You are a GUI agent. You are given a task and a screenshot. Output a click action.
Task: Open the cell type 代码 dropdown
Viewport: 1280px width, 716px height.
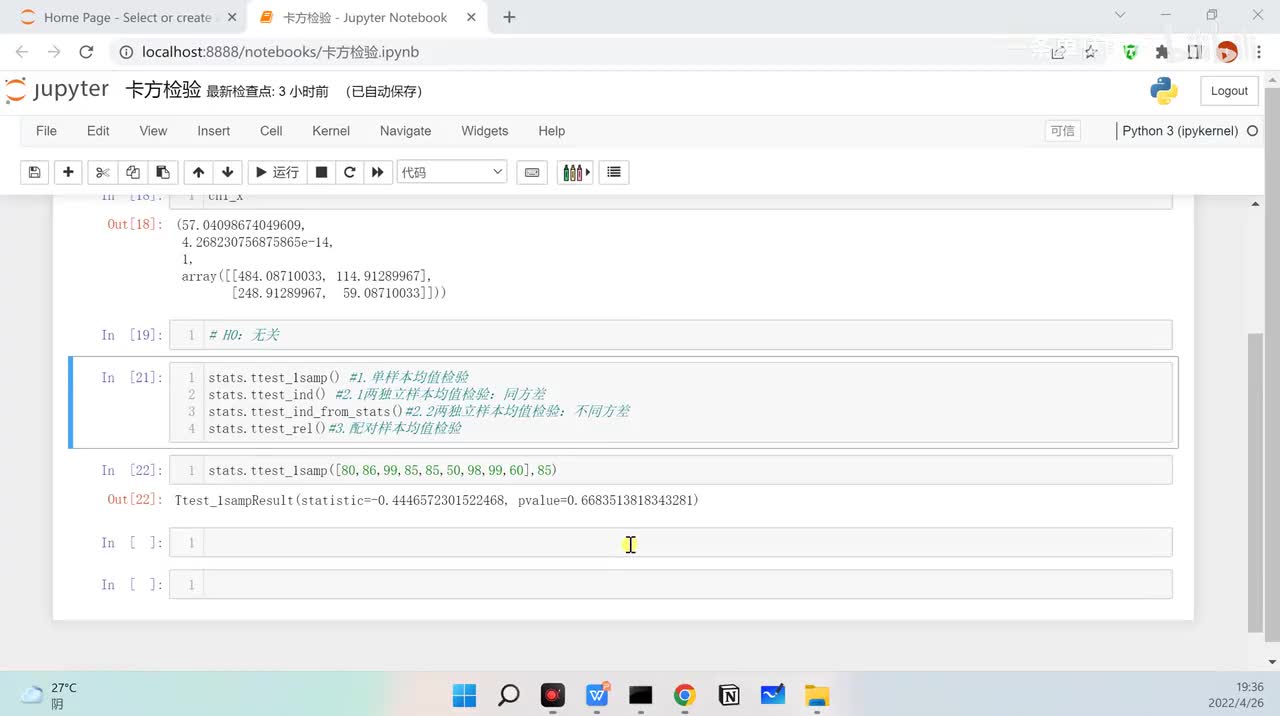click(452, 172)
